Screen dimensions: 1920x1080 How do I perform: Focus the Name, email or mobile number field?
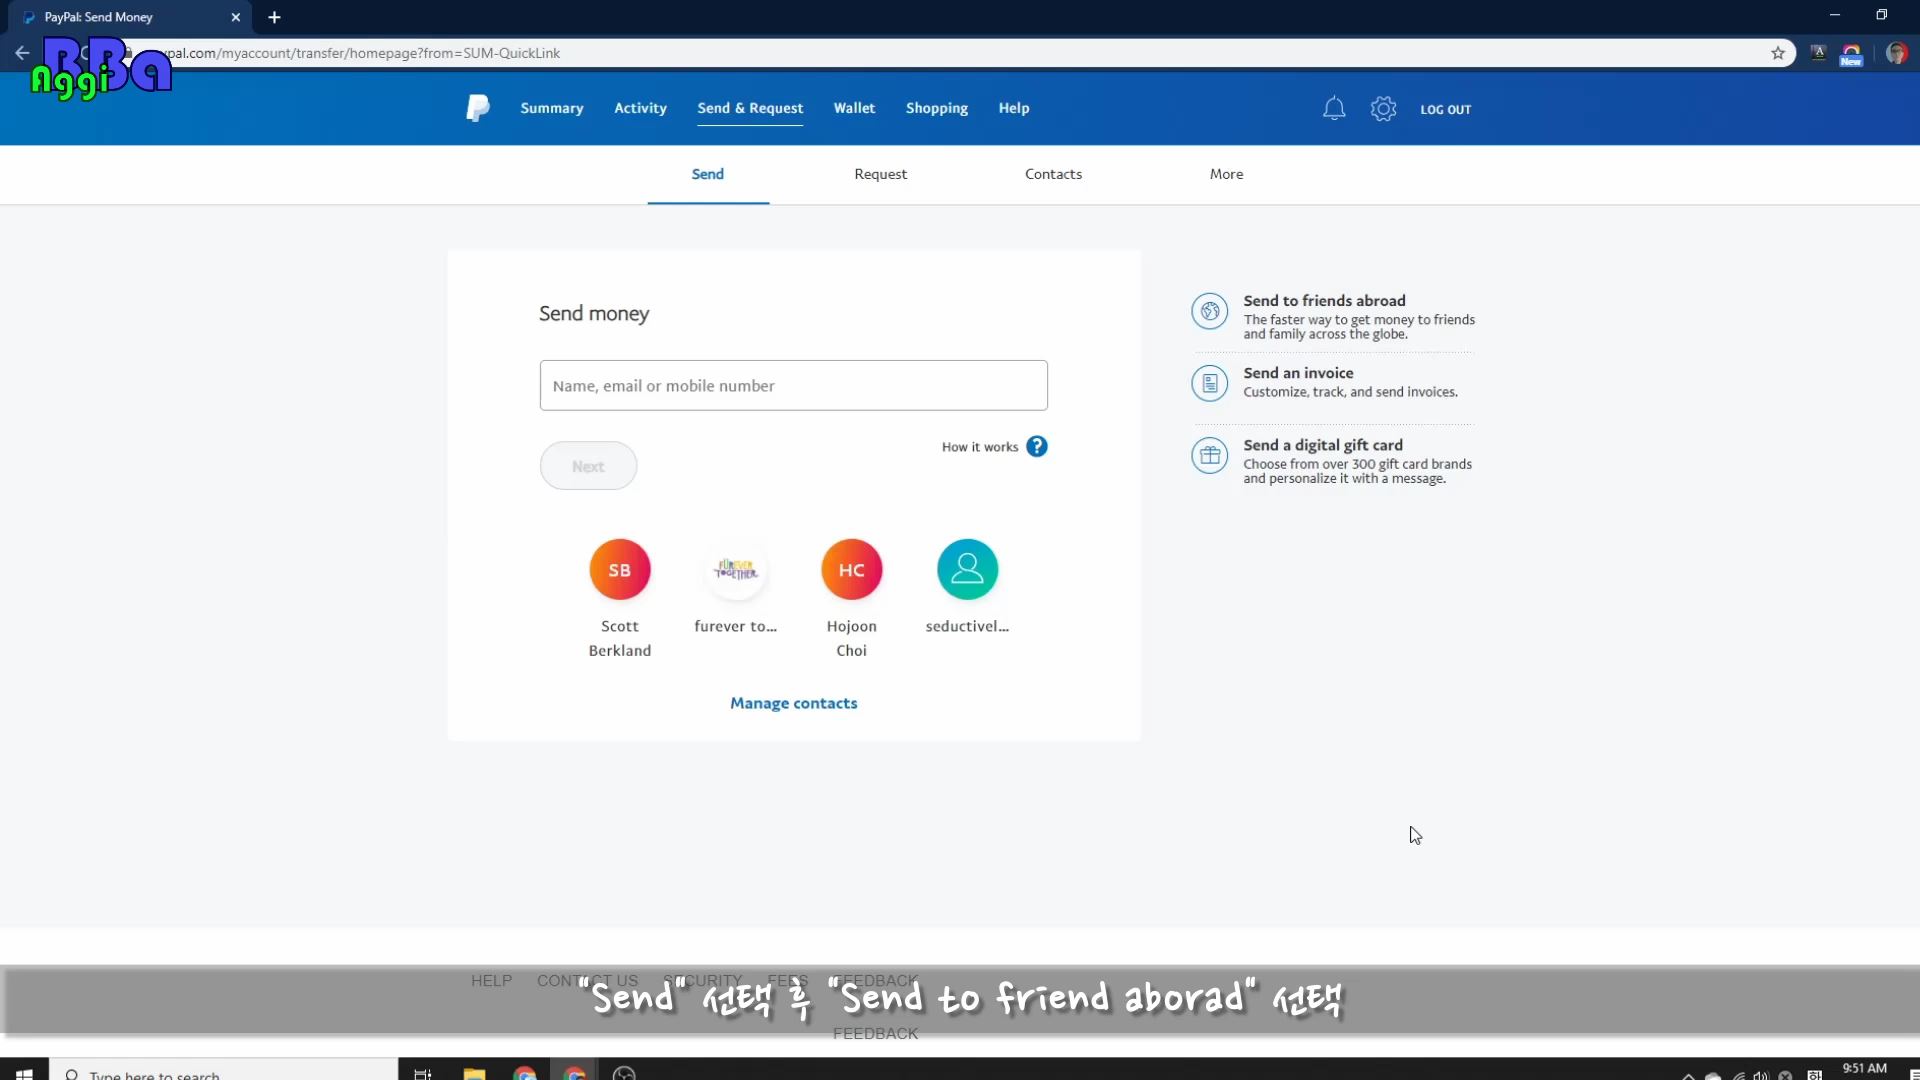point(794,385)
